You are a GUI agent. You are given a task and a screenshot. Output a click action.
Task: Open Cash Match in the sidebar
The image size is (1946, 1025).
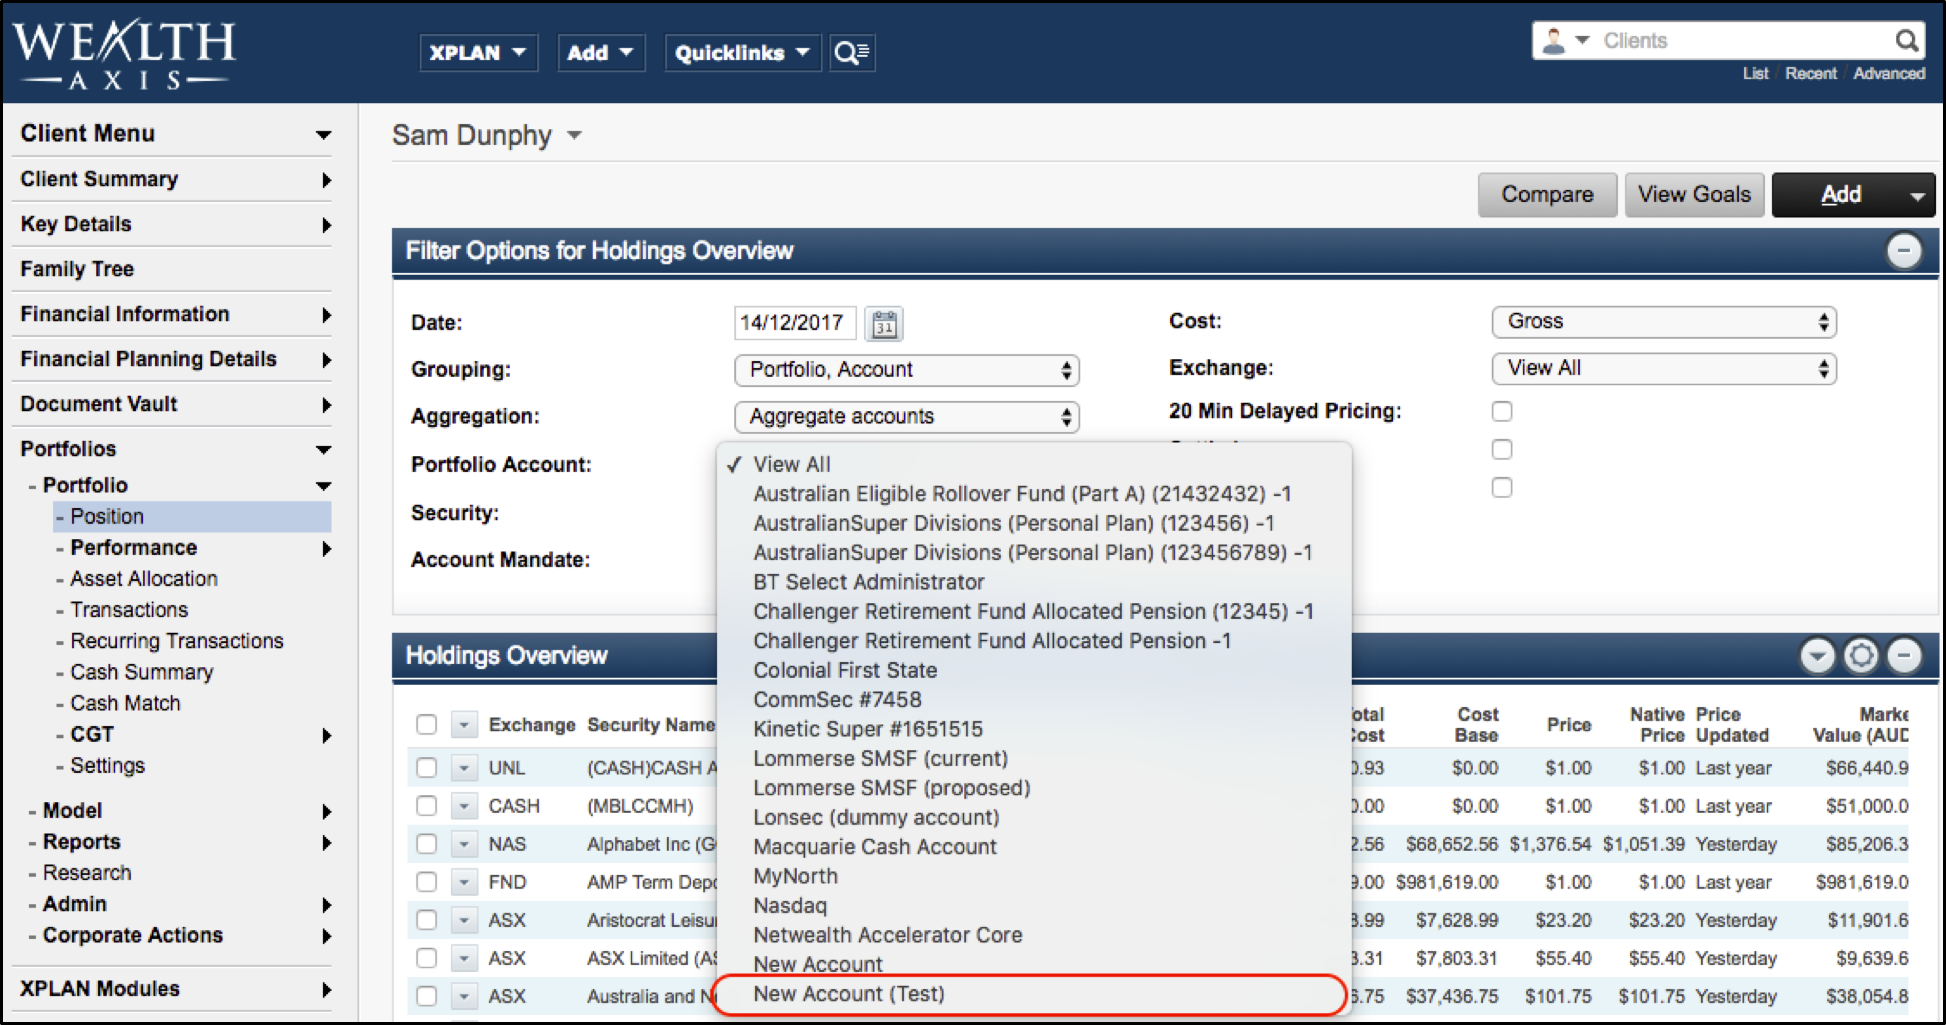(125, 703)
